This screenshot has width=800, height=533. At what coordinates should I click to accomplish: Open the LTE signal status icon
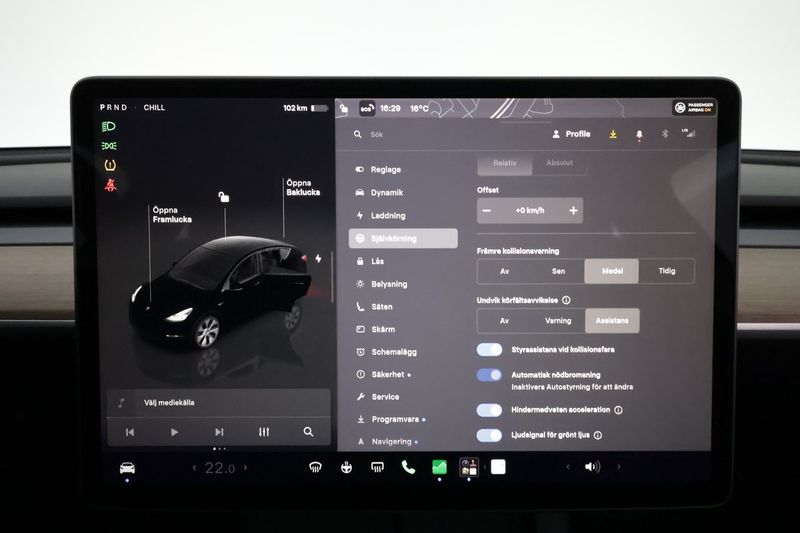pyautogui.click(x=689, y=133)
